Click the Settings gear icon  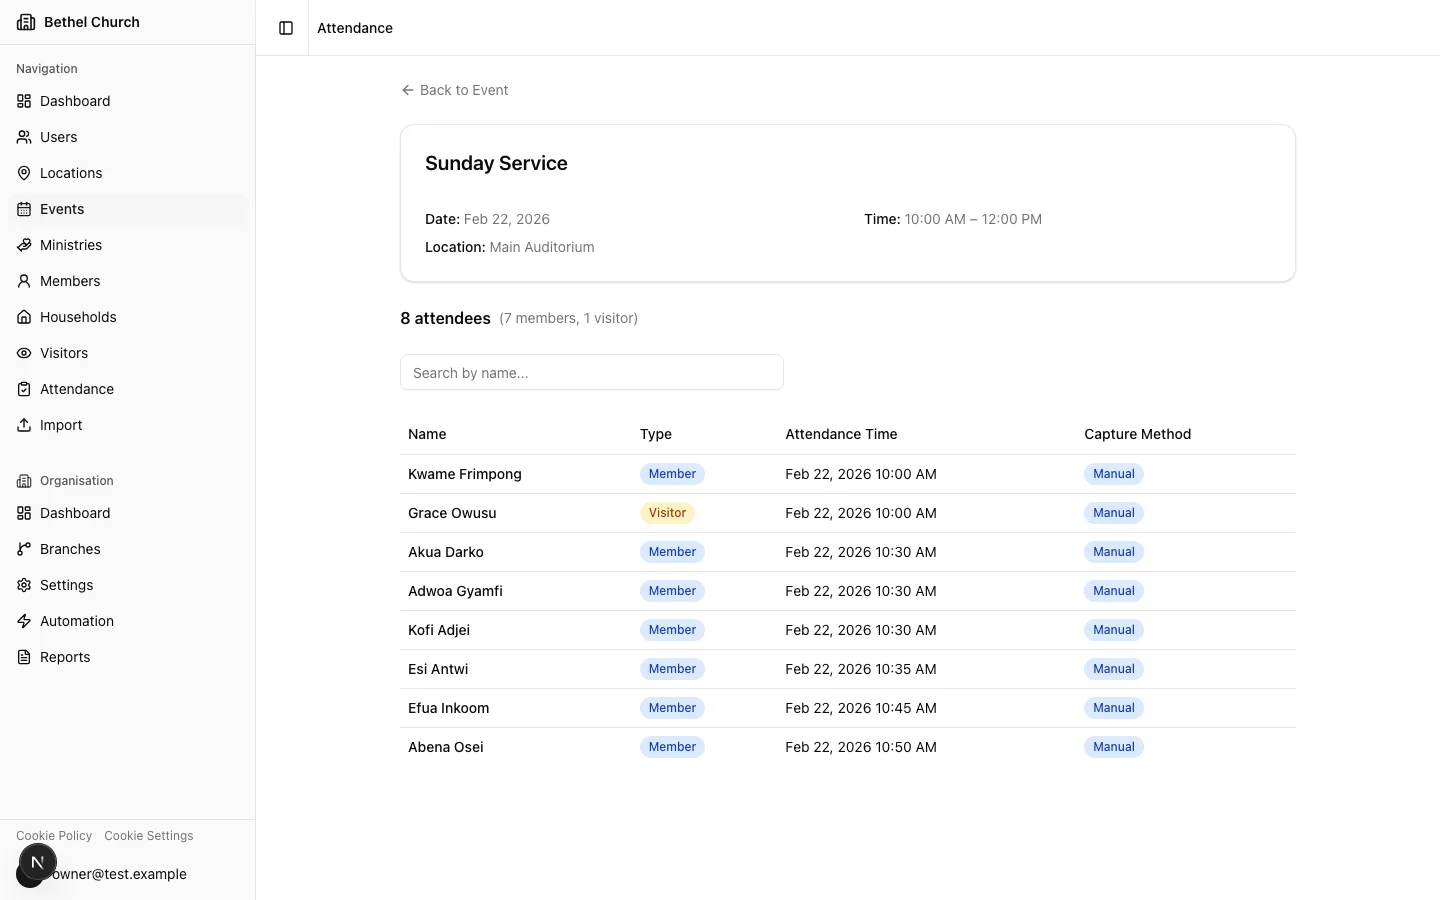click(x=24, y=585)
